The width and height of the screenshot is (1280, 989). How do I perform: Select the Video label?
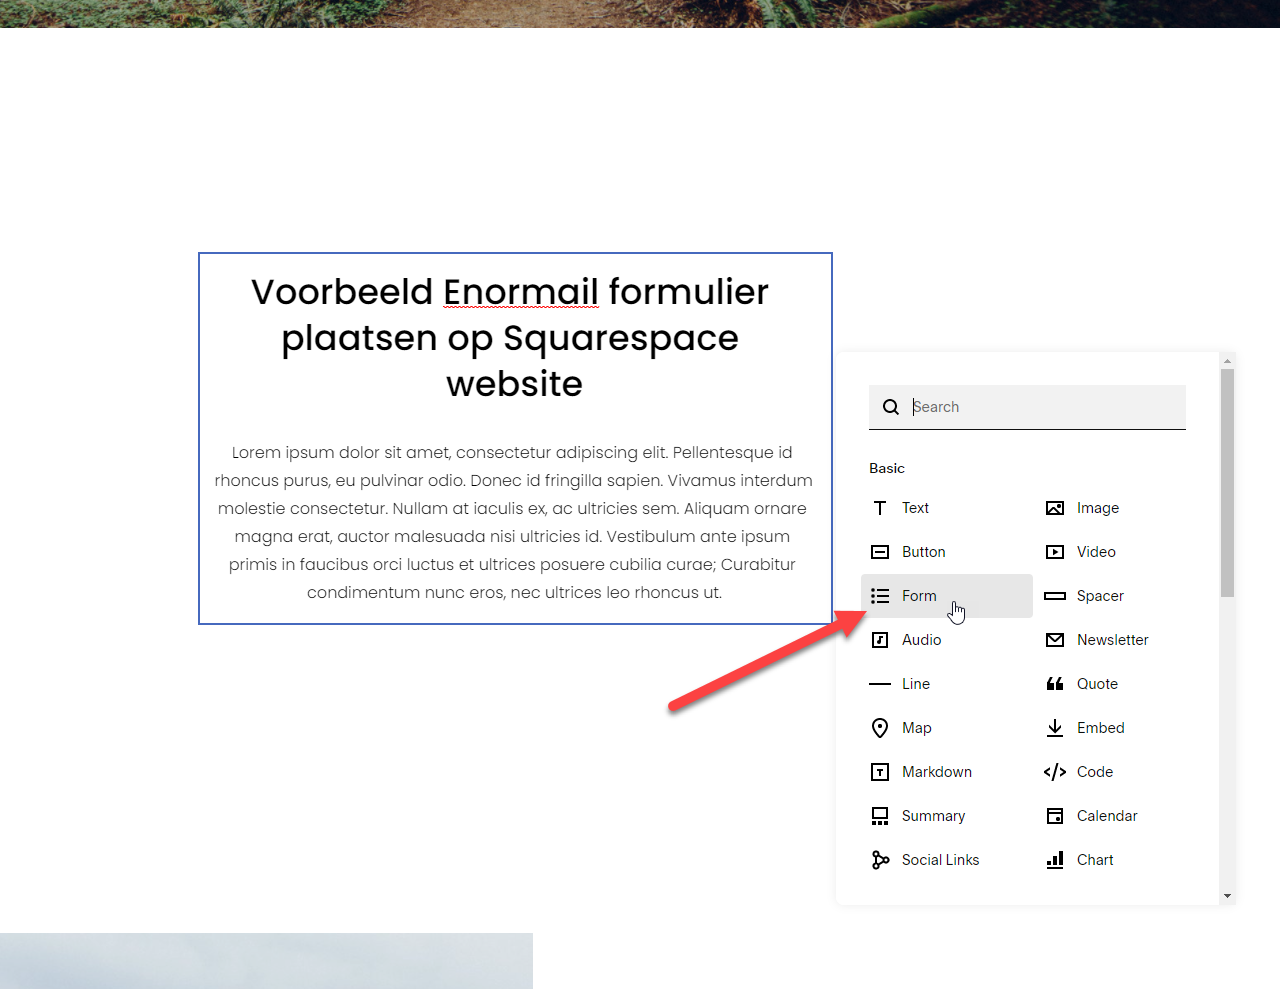coord(1096,552)
